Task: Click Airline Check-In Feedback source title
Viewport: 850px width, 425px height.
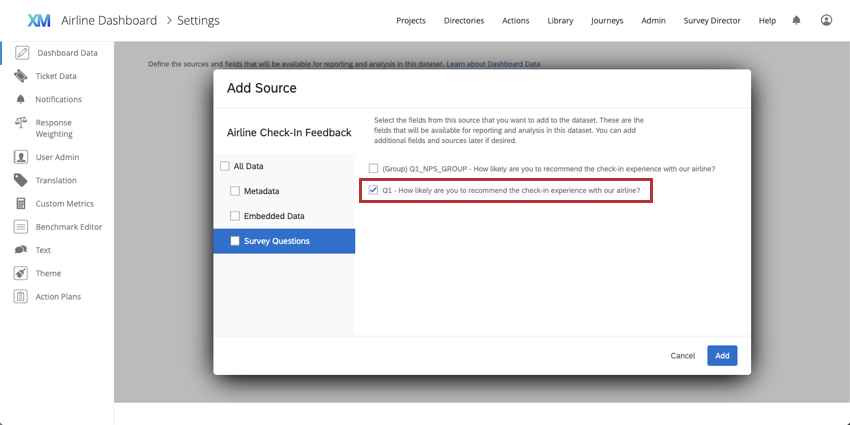Action: pos(289,133)
